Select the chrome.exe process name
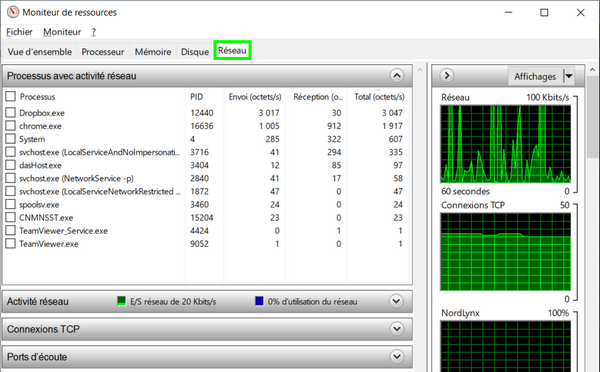Screen dimensions: 600x372 point(40,126)
